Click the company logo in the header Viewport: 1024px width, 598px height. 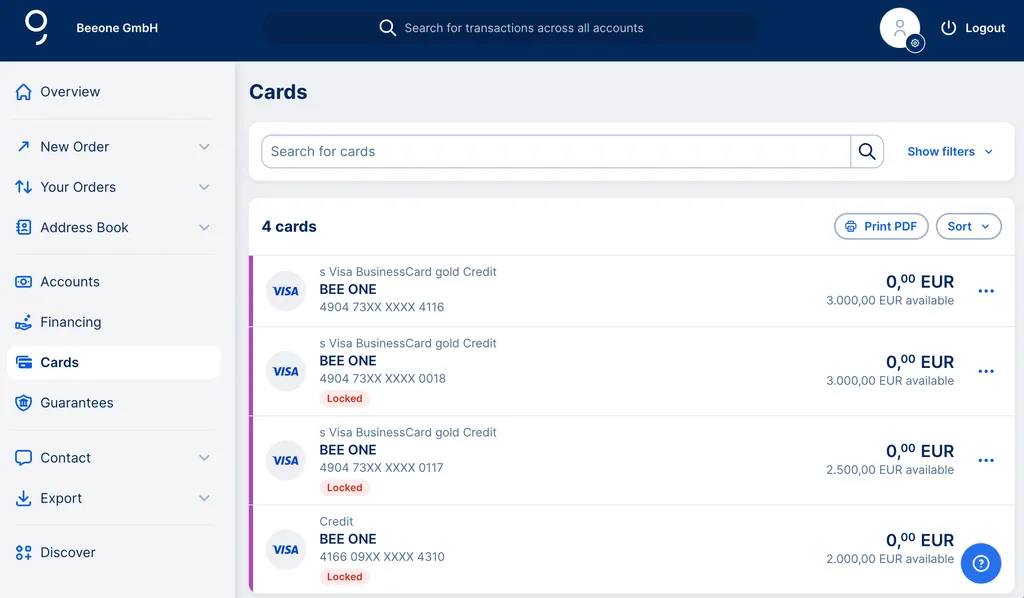37,27
